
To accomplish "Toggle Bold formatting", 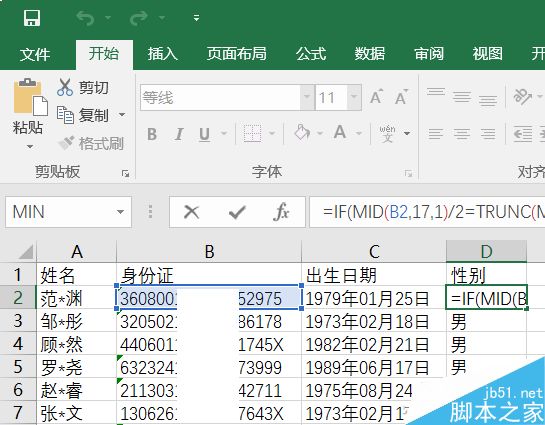I will [x=152, y=134].
